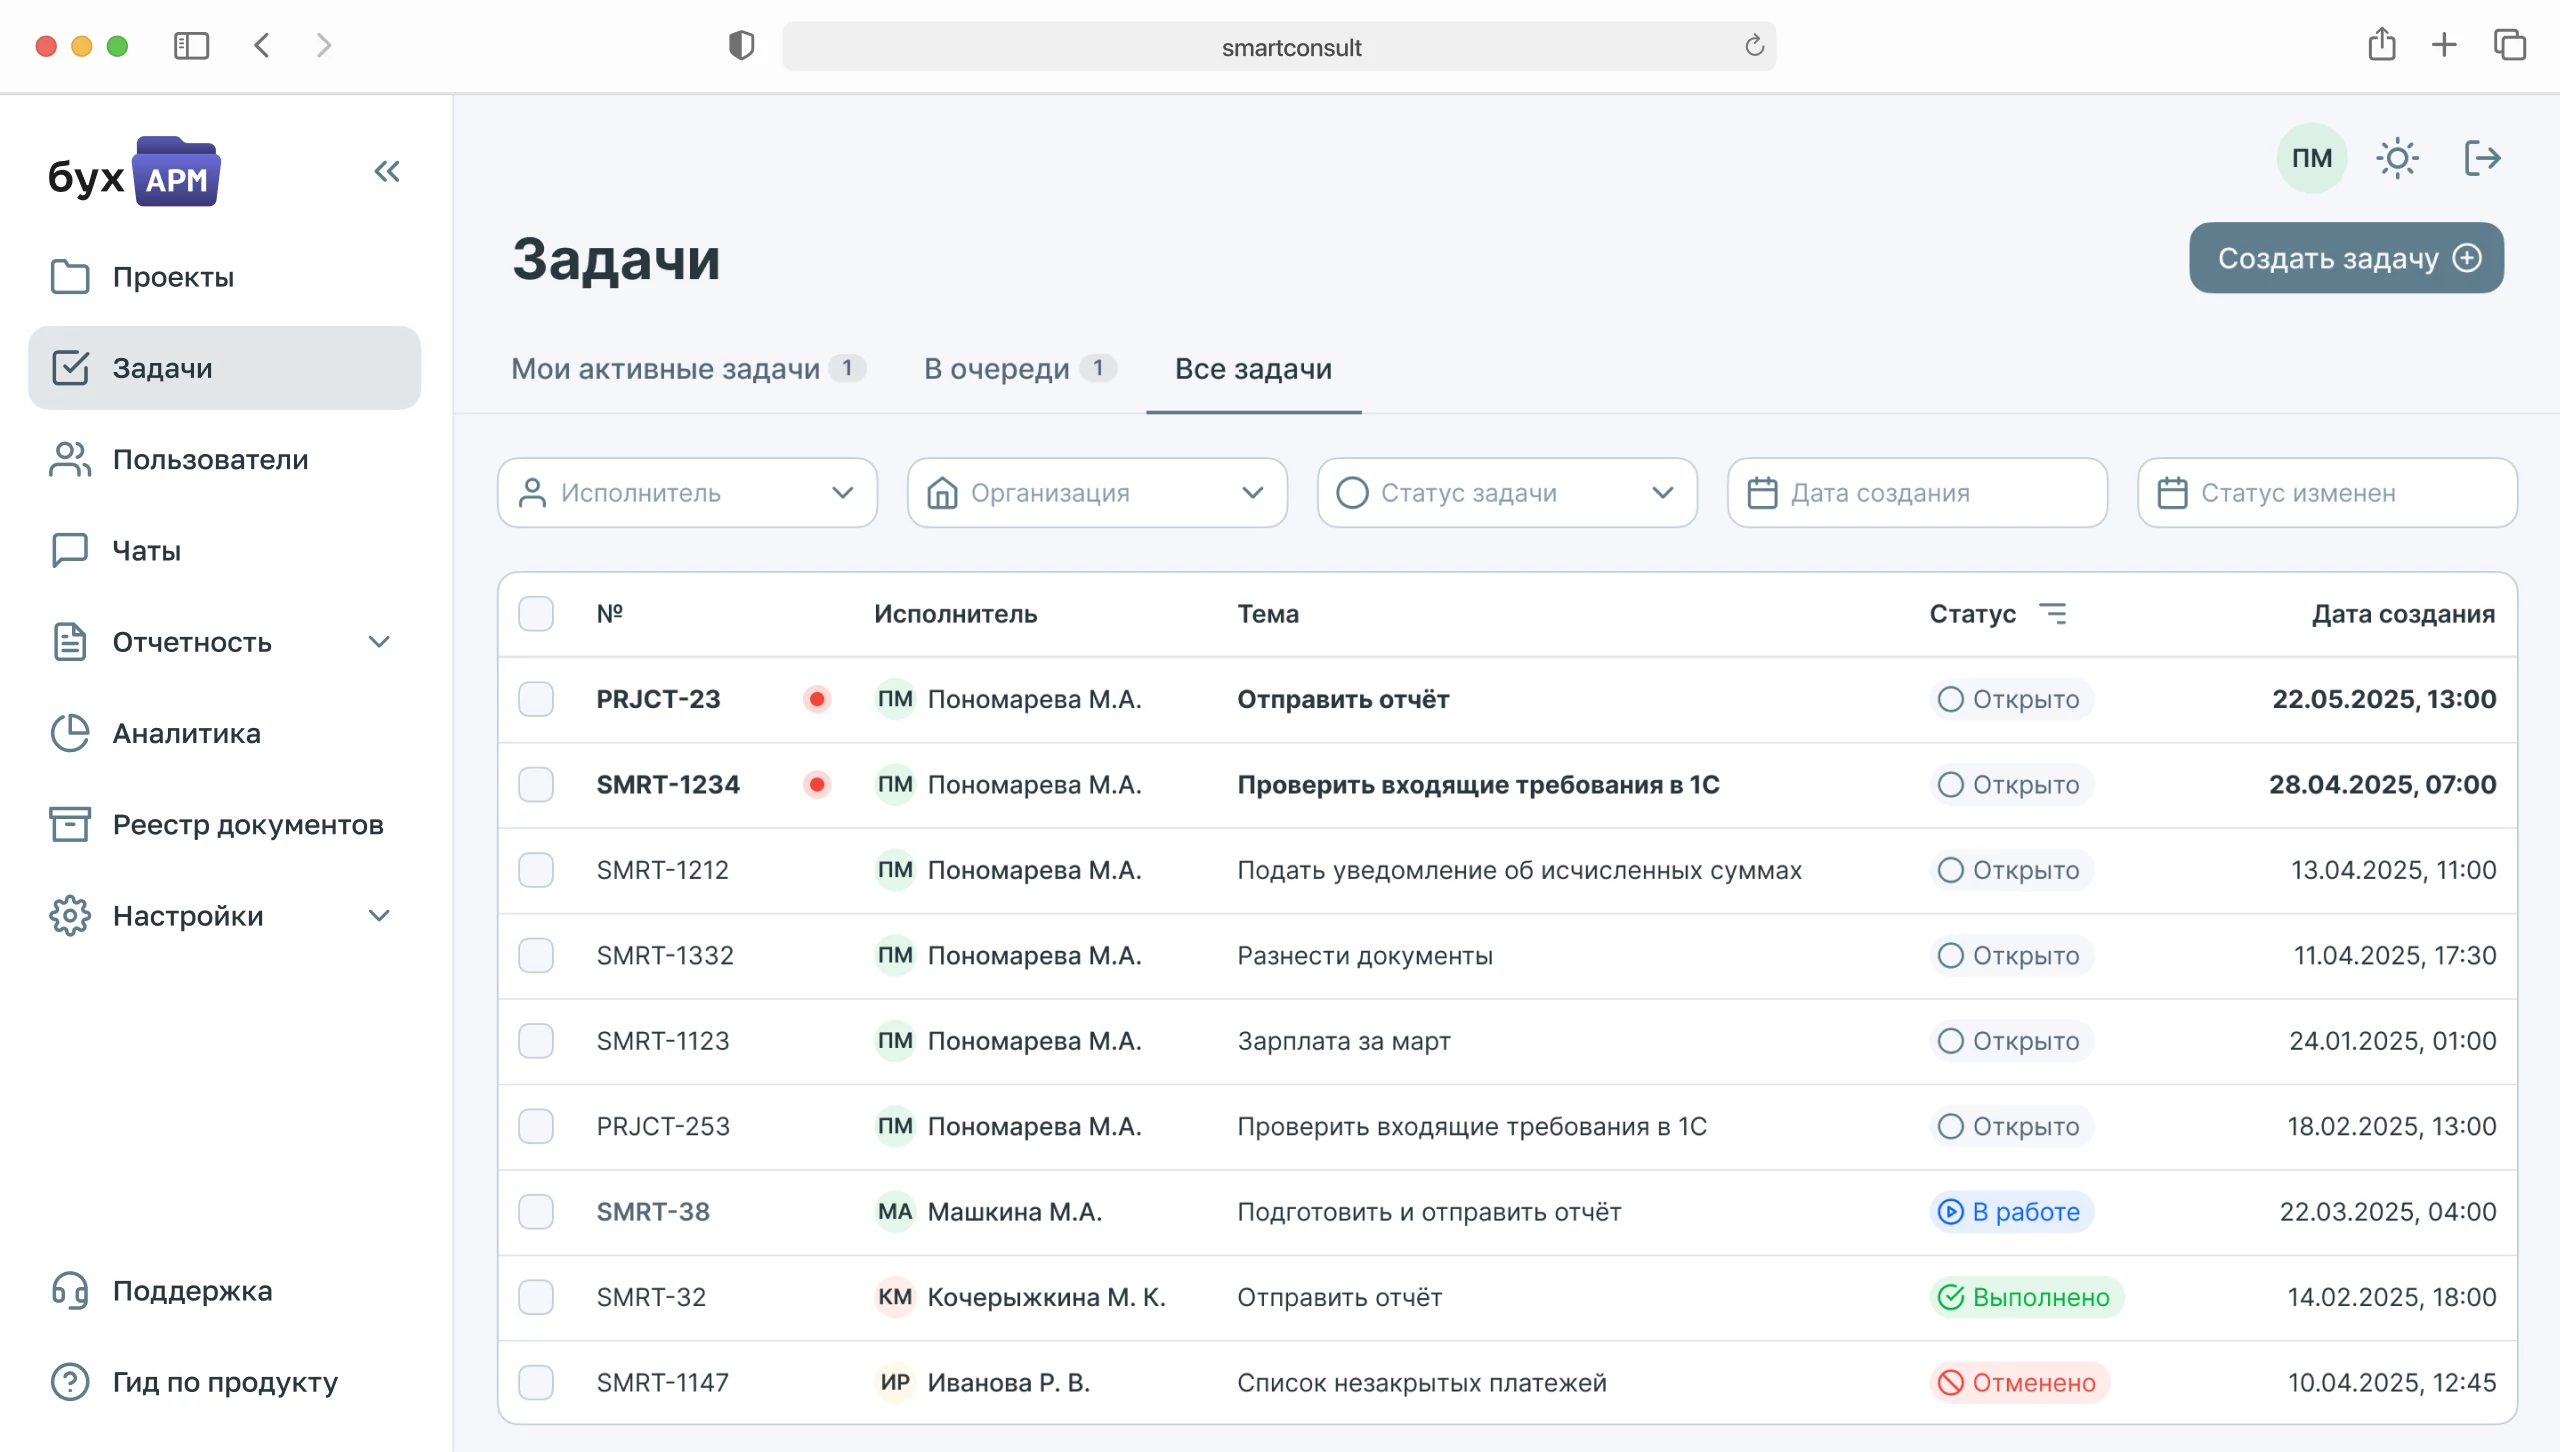
Task: Click Отменено status badge
Action: (x=2019, y=1383)
